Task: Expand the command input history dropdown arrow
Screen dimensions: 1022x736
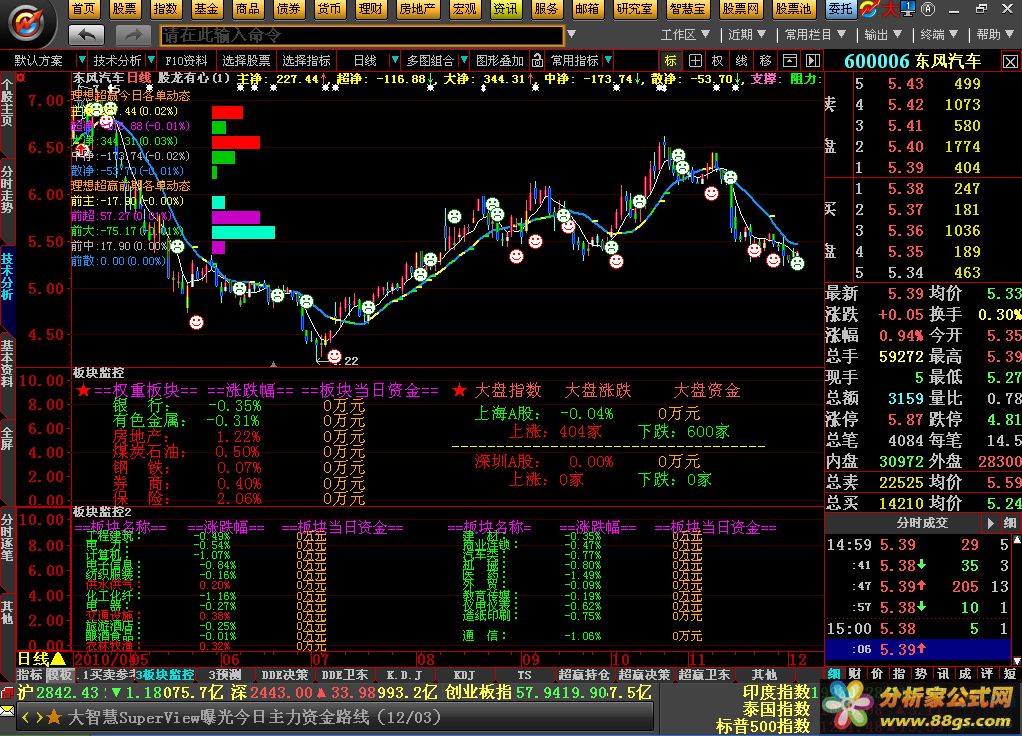Action: 572,35
